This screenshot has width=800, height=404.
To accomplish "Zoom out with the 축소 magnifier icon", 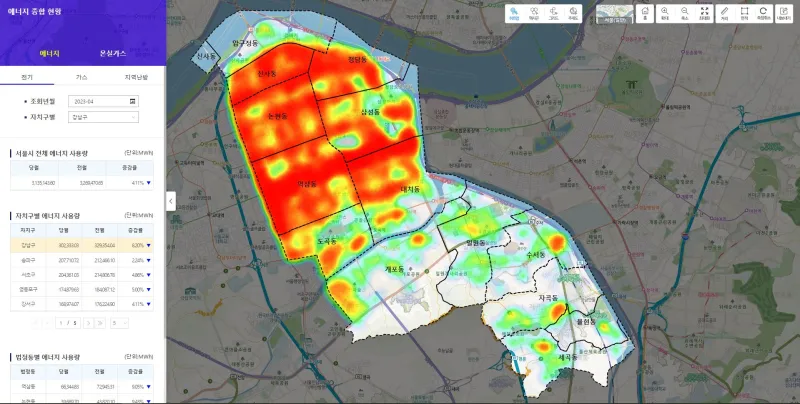I will click(x=684, y=12).
